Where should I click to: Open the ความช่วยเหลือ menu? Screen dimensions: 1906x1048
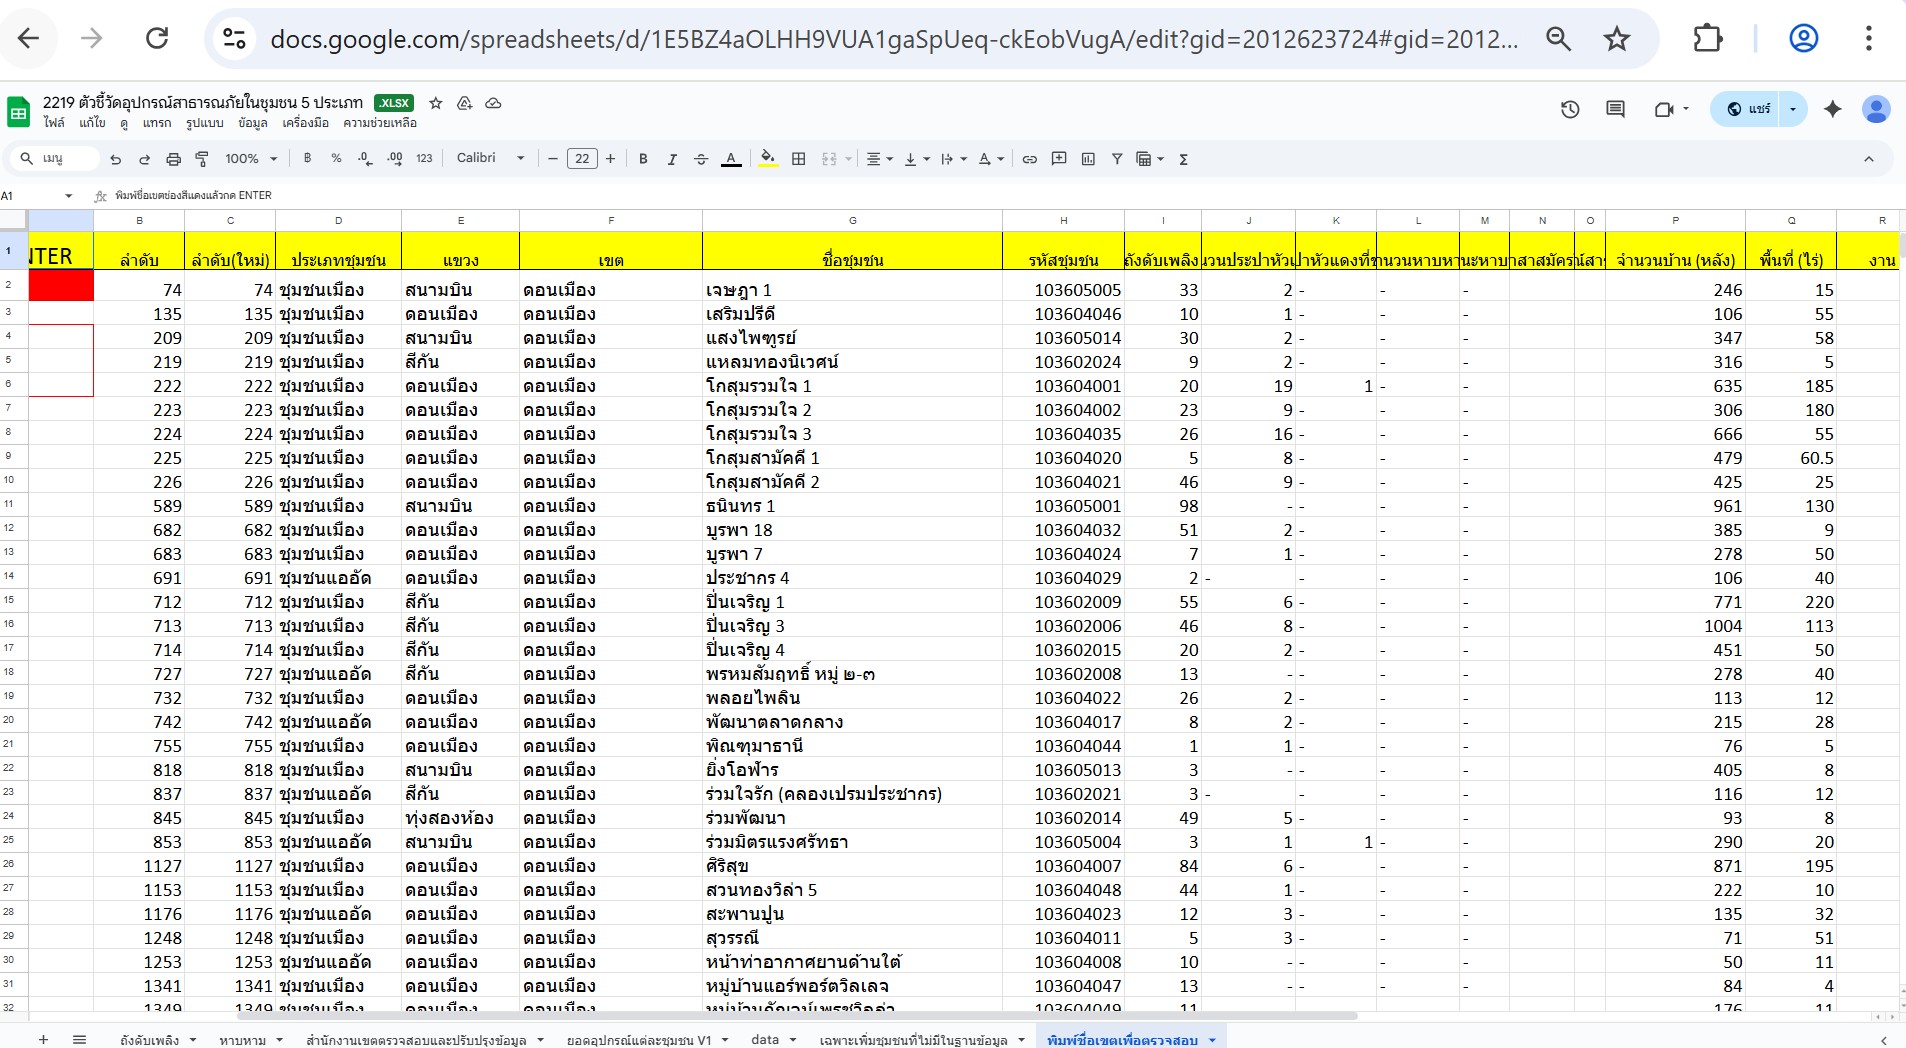click(x=380, y=123)
